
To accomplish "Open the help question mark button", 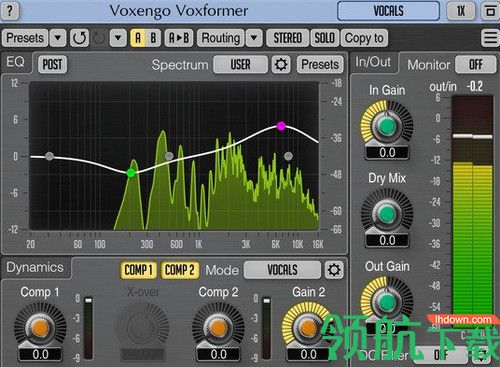I will (x=10, y=11).
